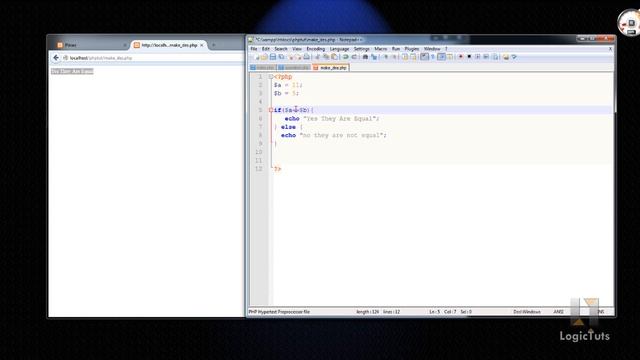Click the Save All toolbar icon
Screen dimensions: 640x360
281,57
